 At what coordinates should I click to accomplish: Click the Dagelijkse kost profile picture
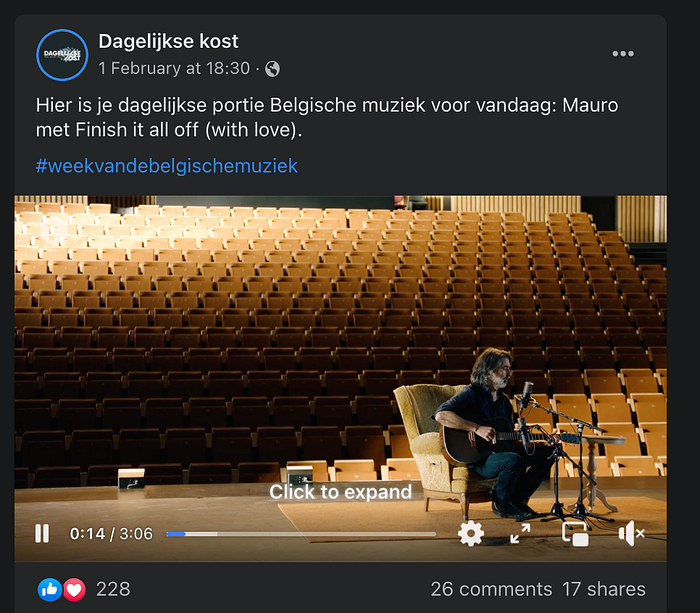tap(62, 54)
